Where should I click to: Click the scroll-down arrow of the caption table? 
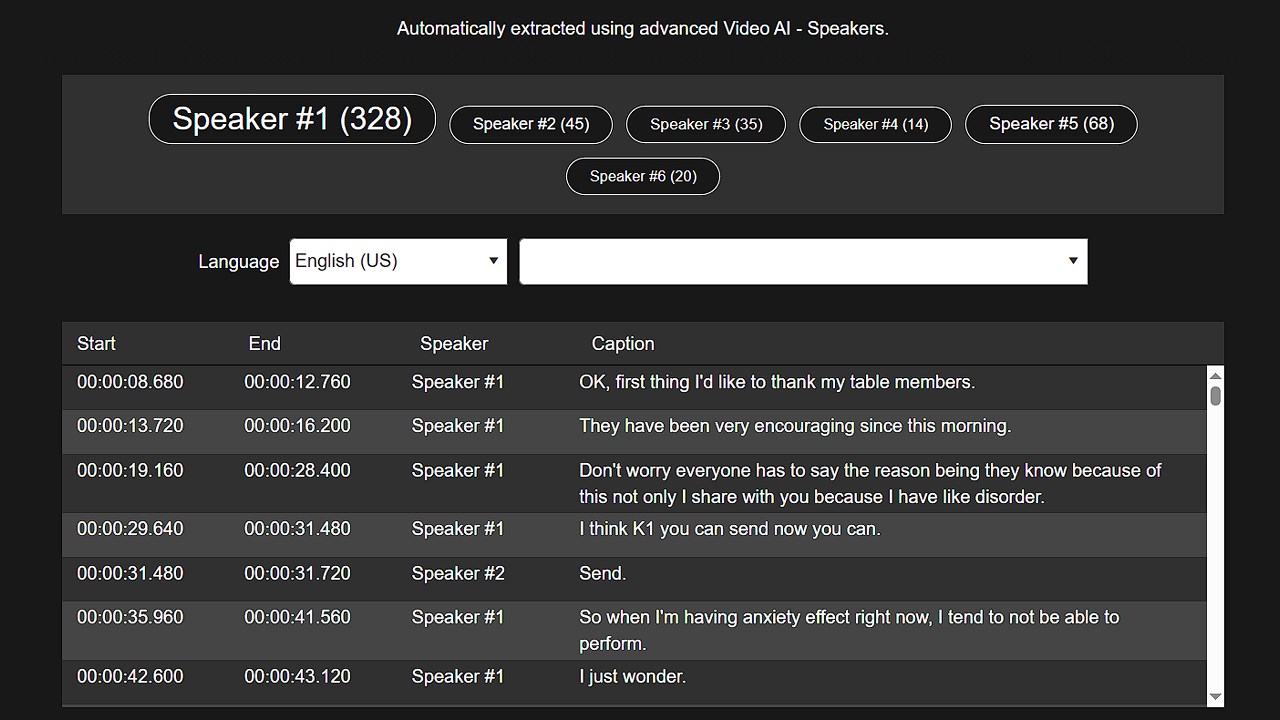point(1216,697)
